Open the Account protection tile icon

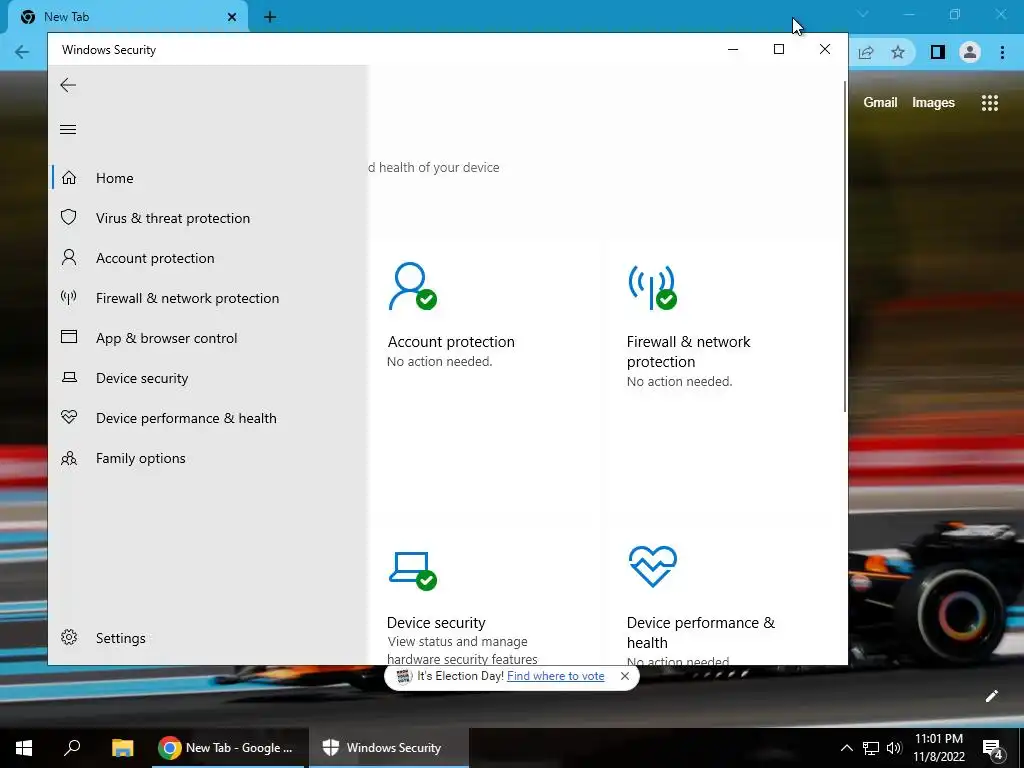click(x=412, y=287)
